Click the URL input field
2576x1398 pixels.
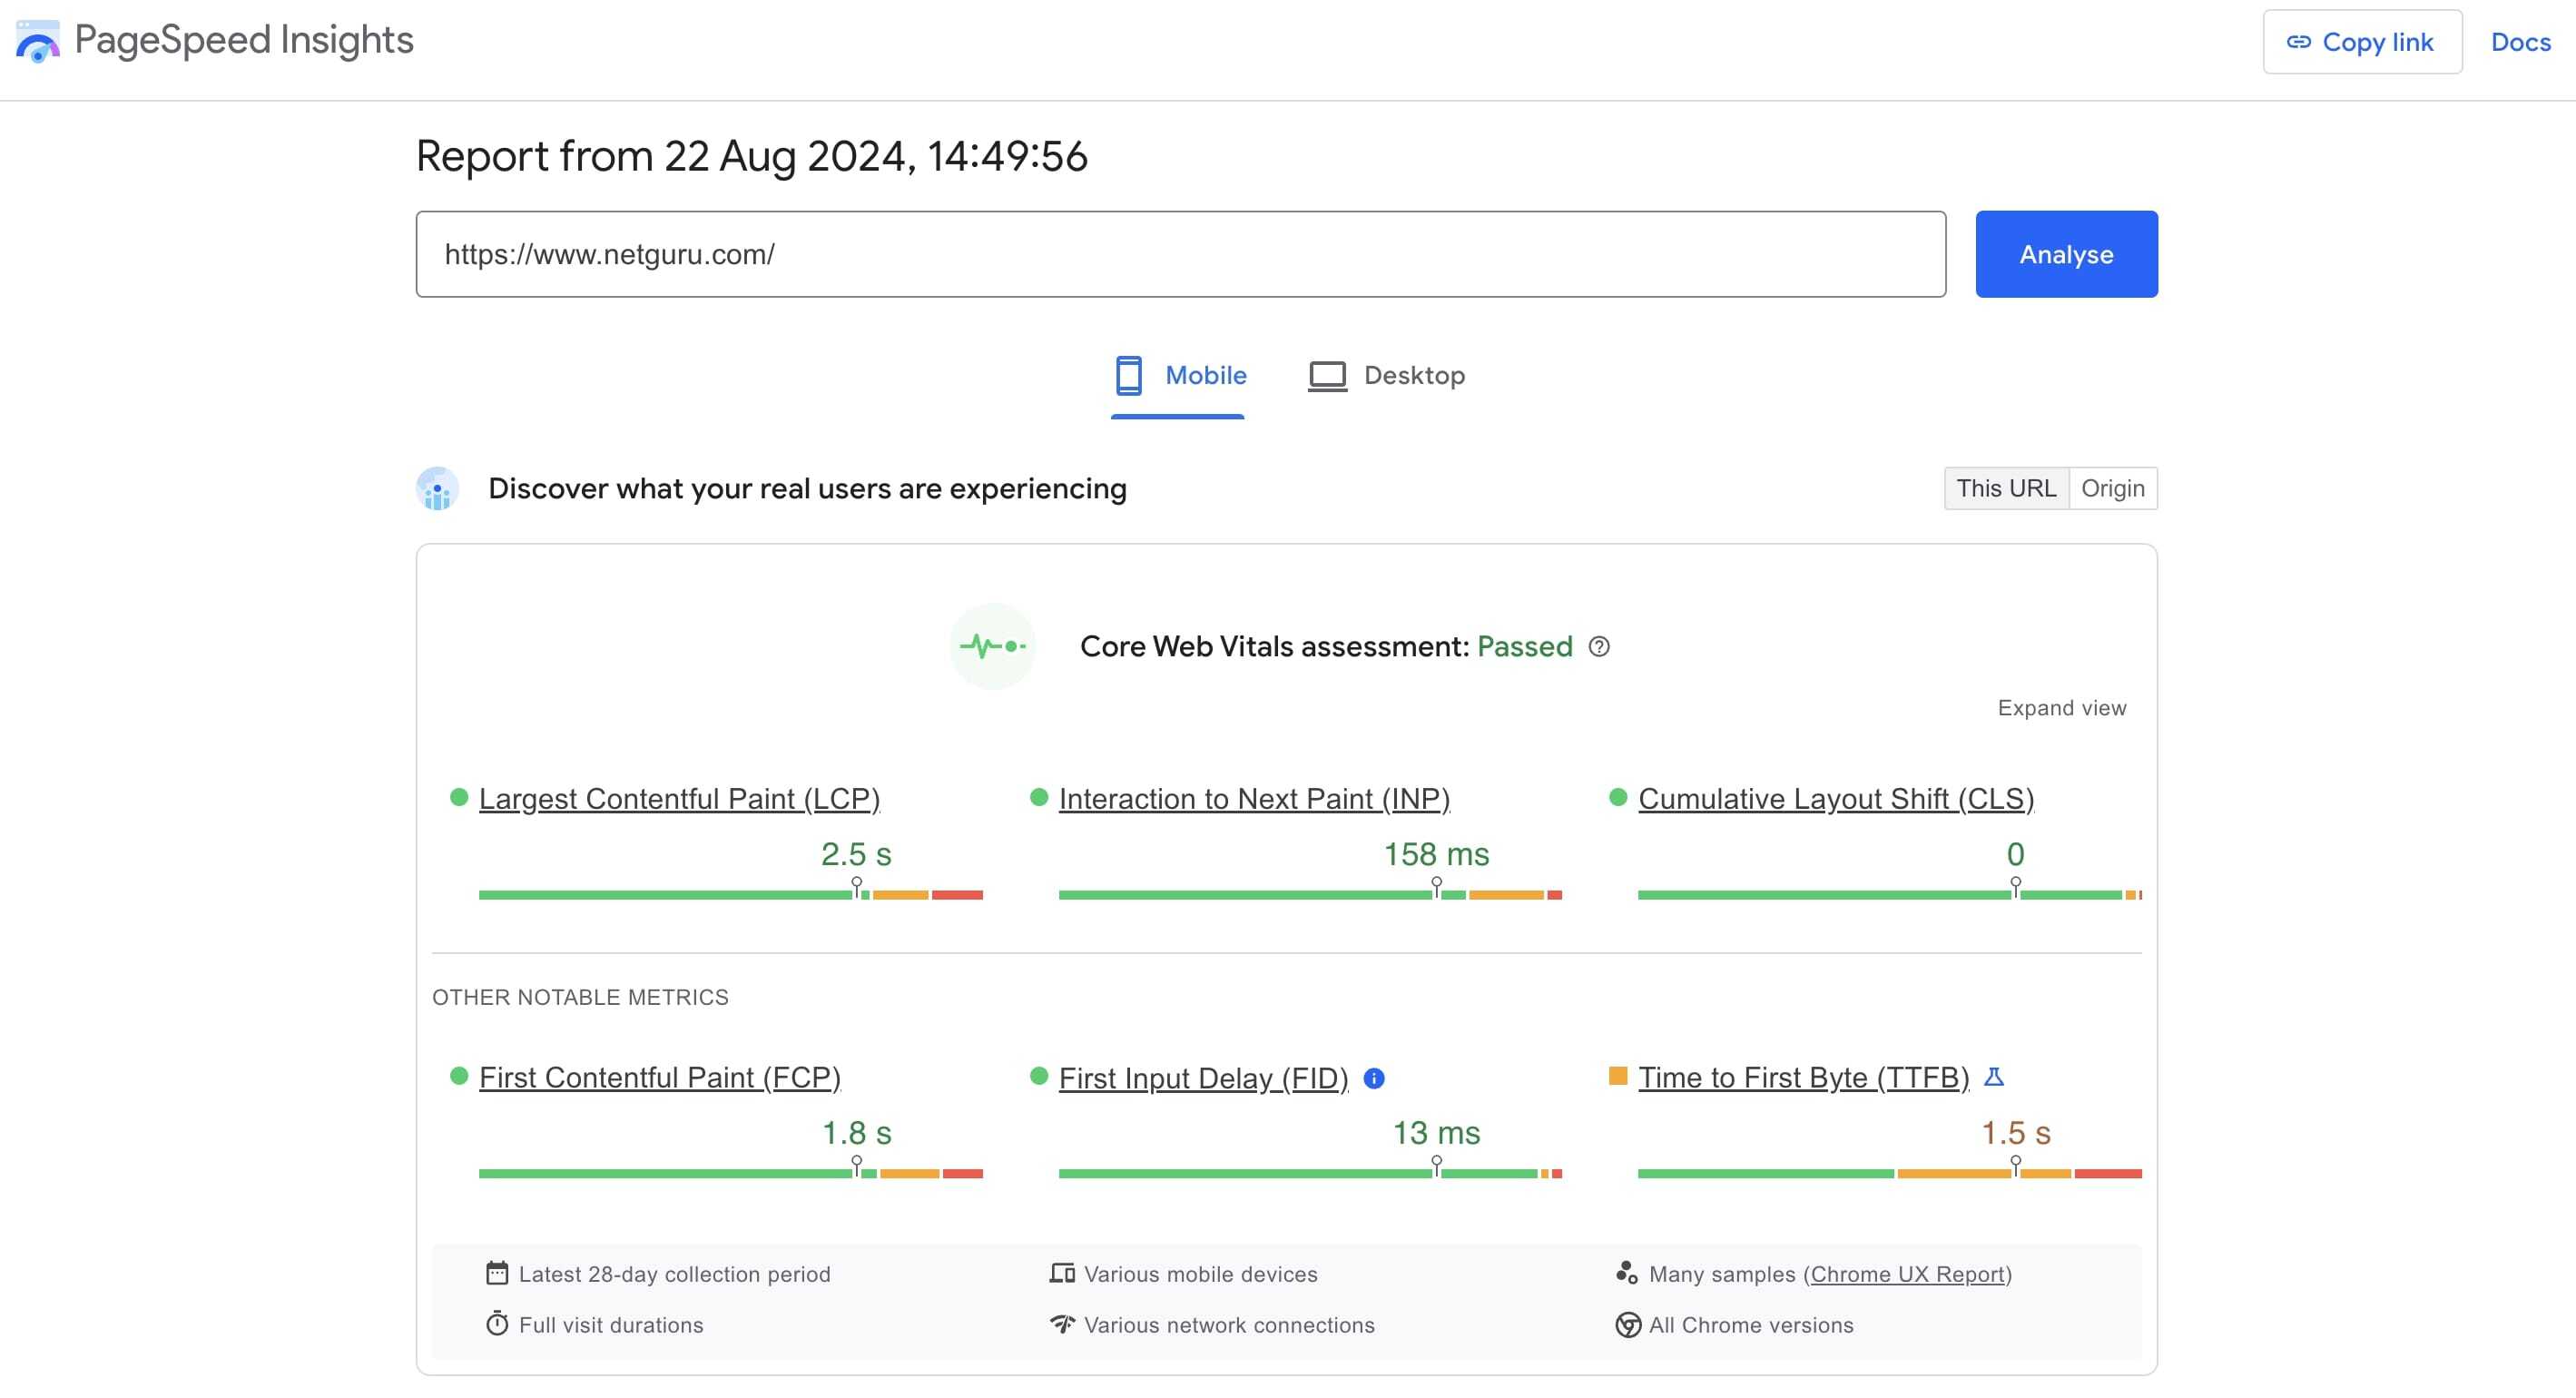[1181, 255]
